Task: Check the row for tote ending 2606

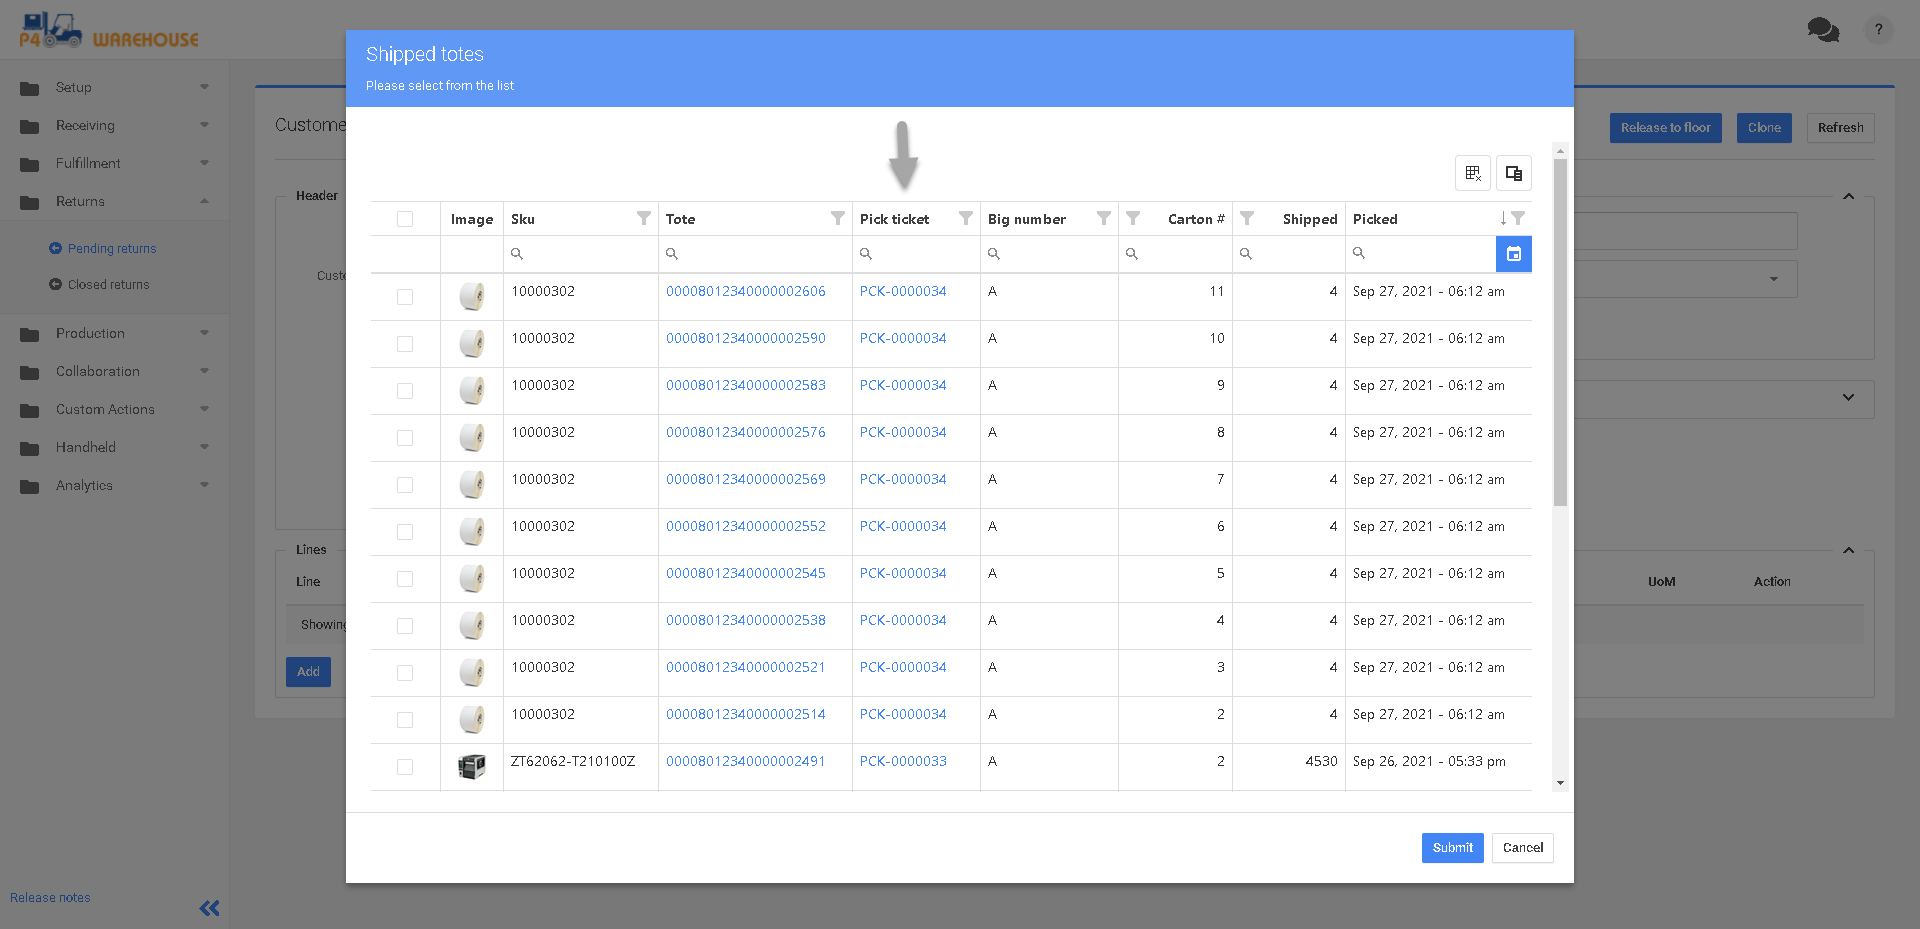Action: pyautogui.click(x=405, y=297)
